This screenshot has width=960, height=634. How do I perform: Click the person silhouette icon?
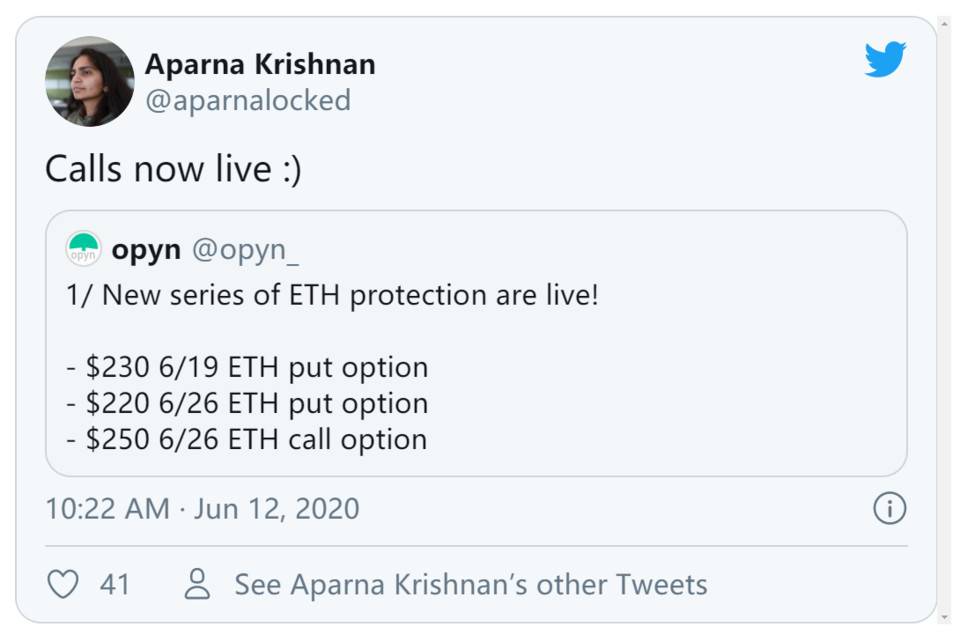tap(197, 584)
